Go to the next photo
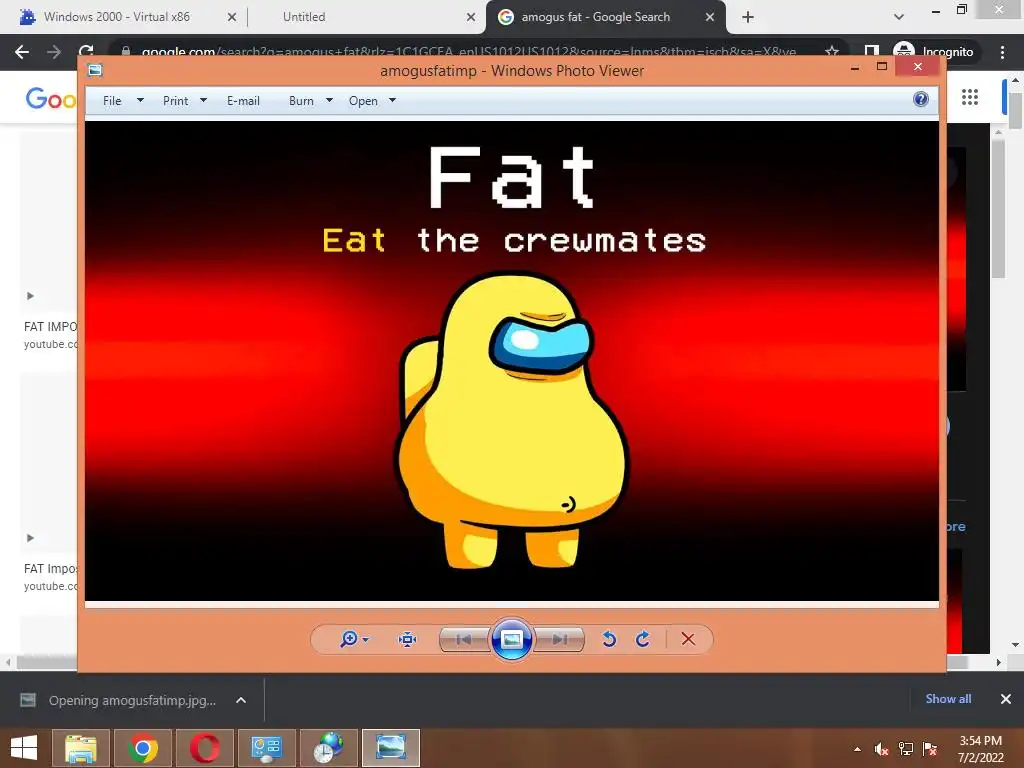 pyautogui.click(x=560, y=639)
